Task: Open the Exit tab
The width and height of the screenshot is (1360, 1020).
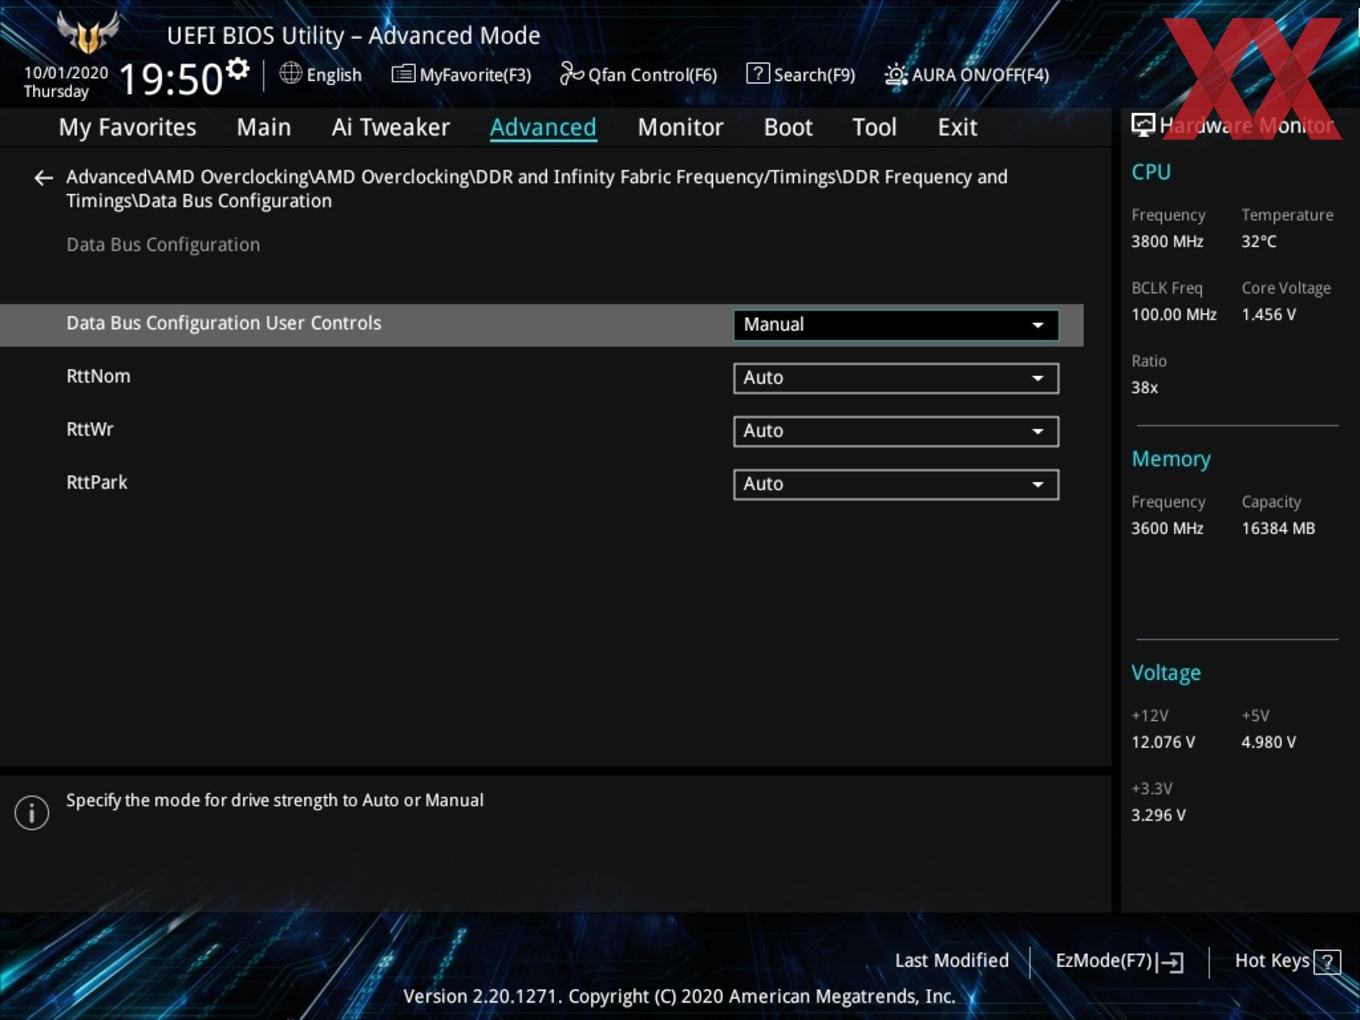Action: click(957, 127)
